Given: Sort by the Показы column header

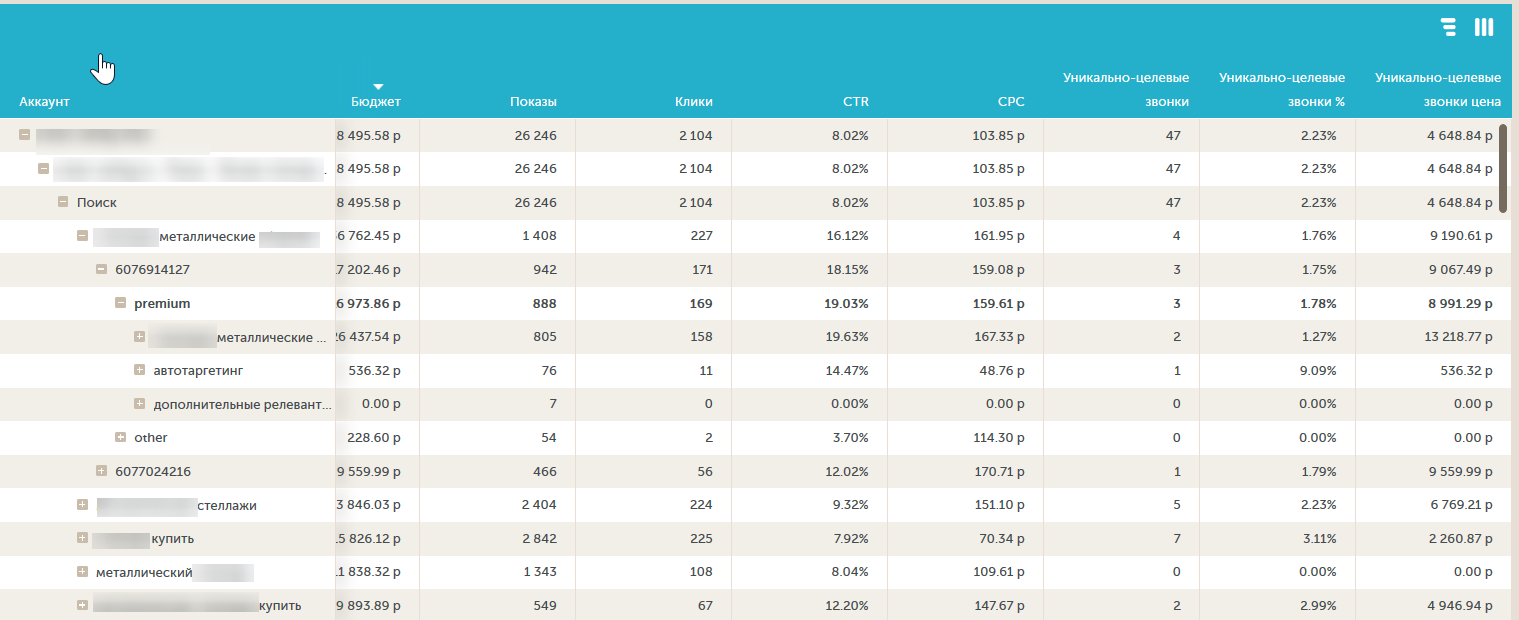Looking at the screenshot, I should [533, 102].
